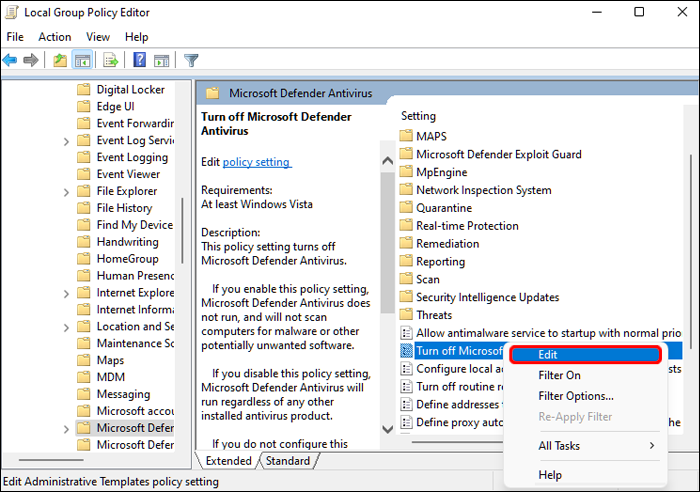Toggle the Show/Hide Action Pane icon

point(160,60)
